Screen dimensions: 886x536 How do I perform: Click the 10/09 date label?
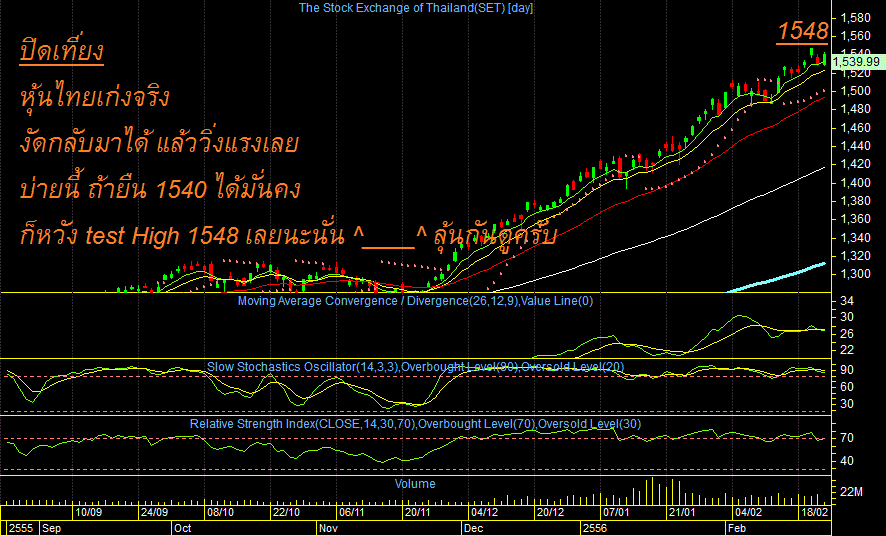[x=89, y=512]
